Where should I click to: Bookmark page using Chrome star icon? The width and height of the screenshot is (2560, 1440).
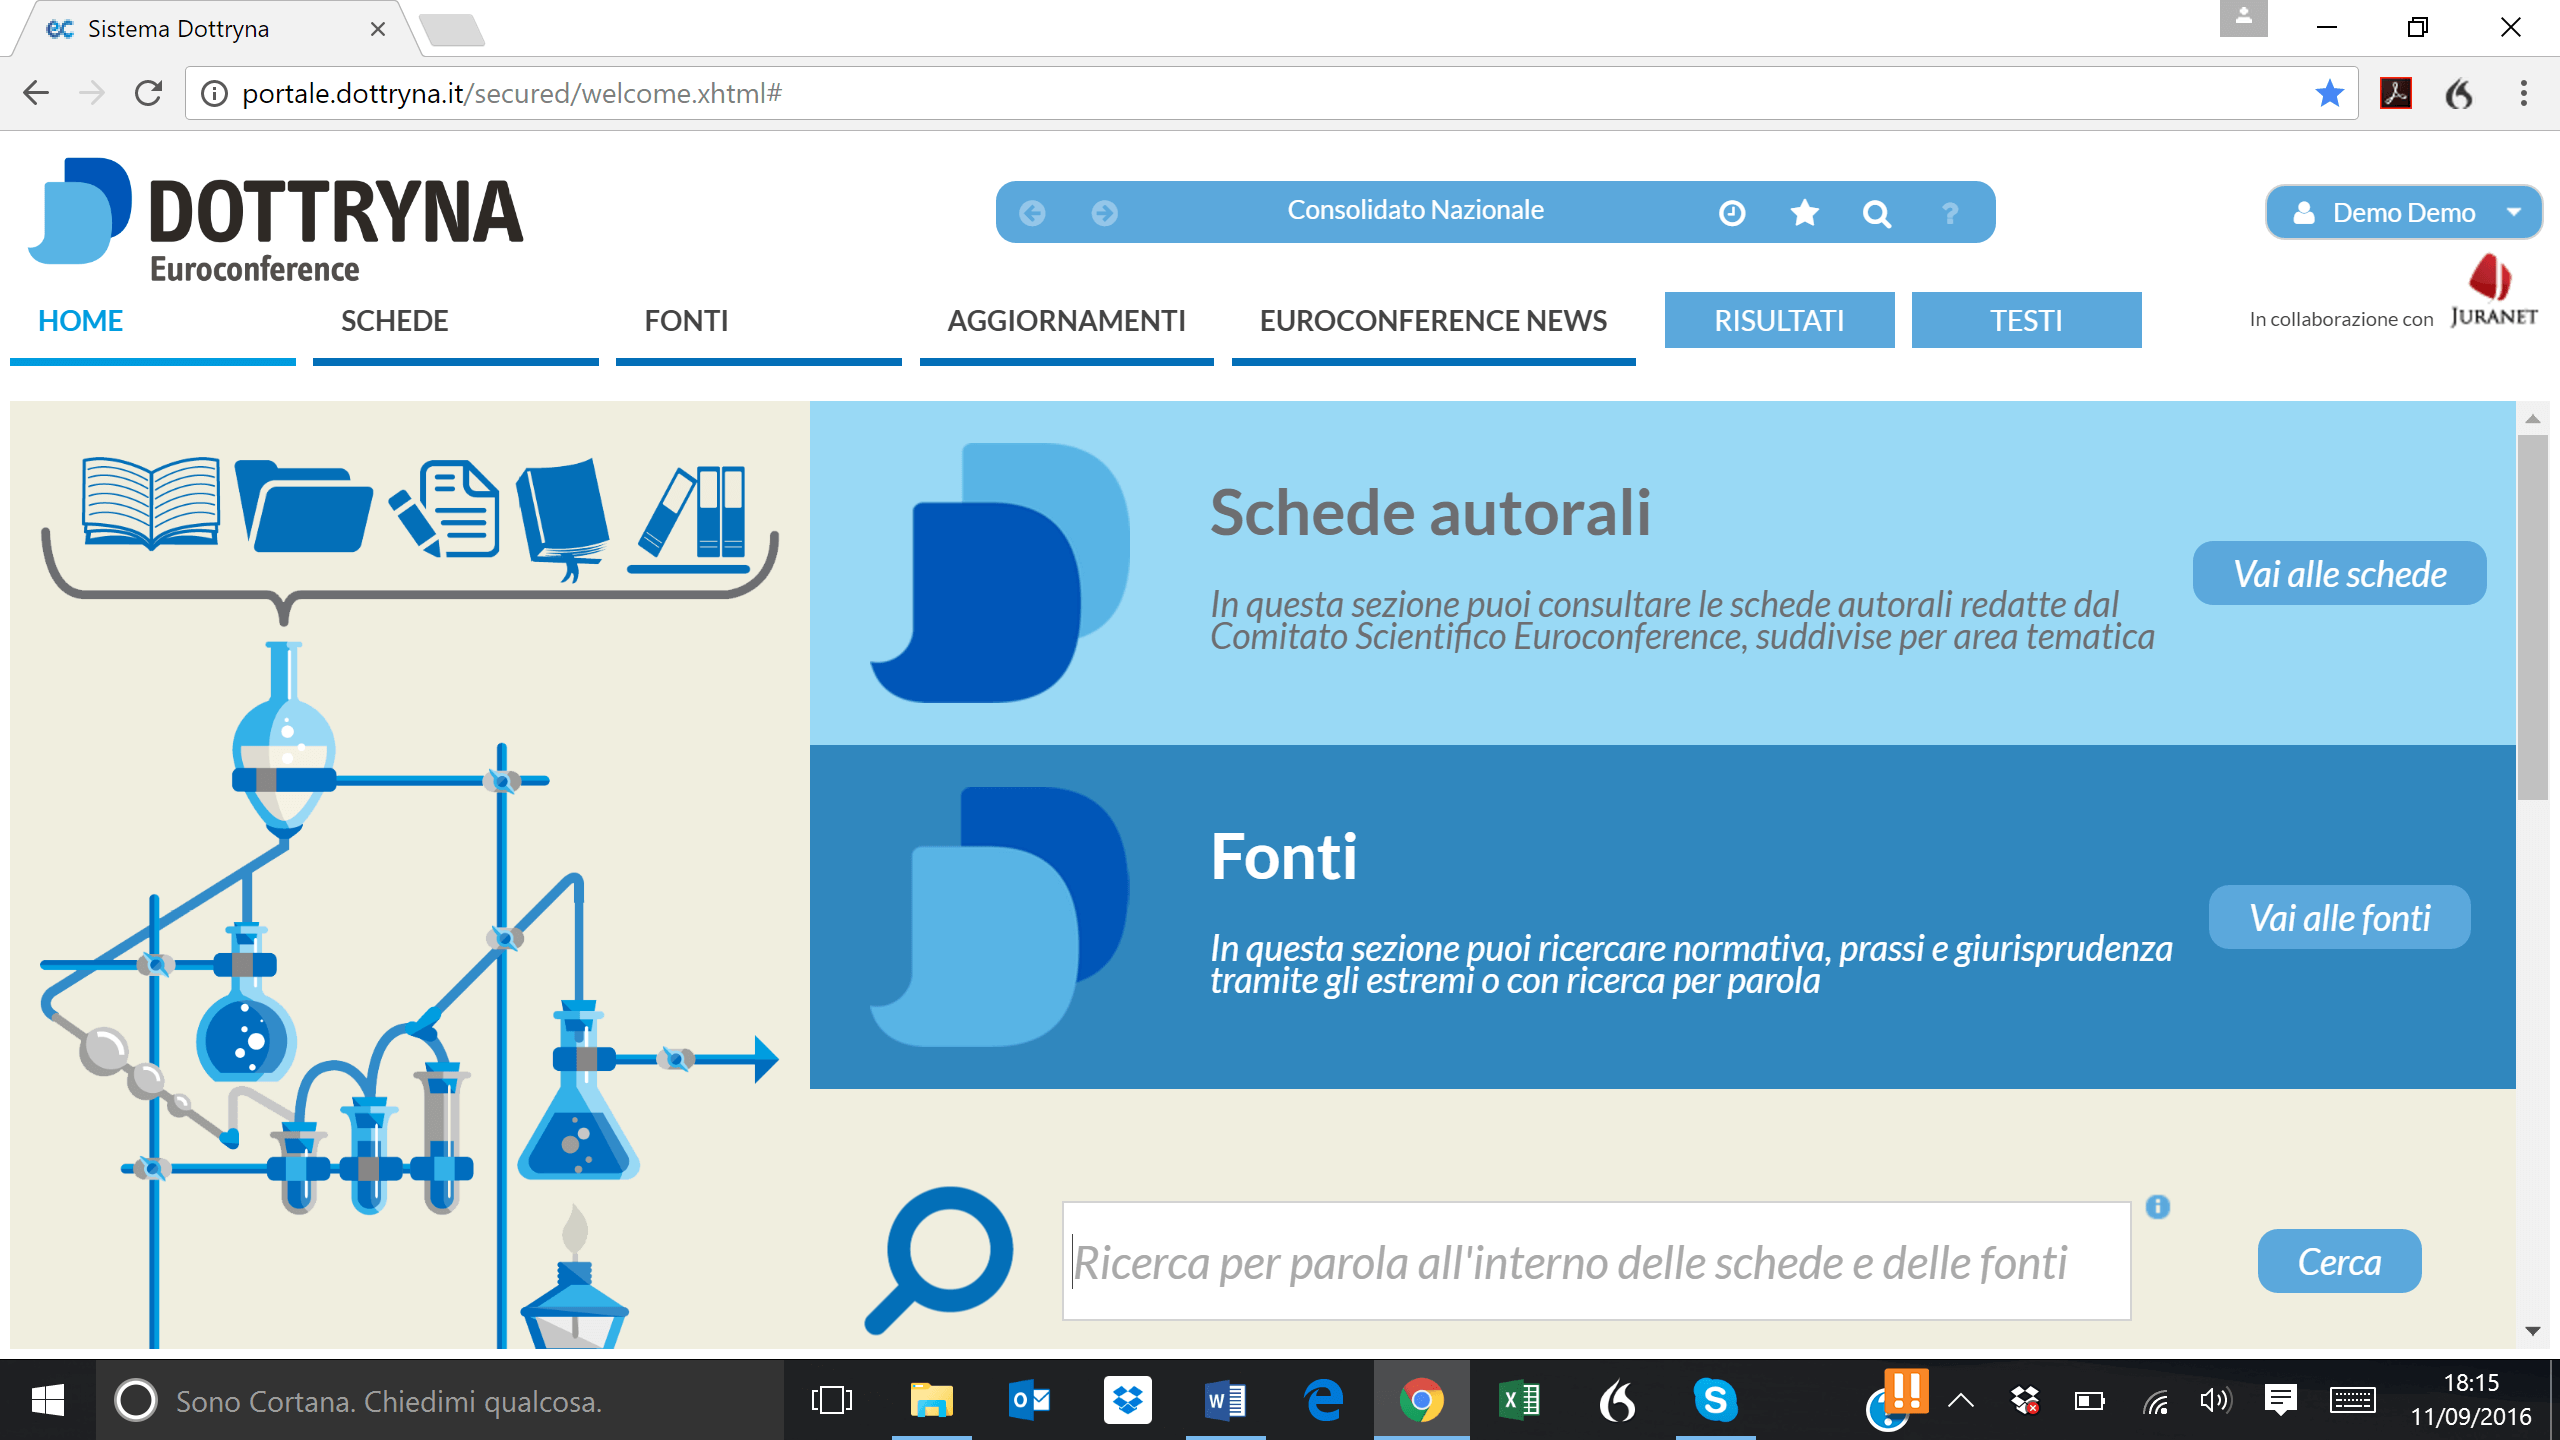tap(2329, 93)
